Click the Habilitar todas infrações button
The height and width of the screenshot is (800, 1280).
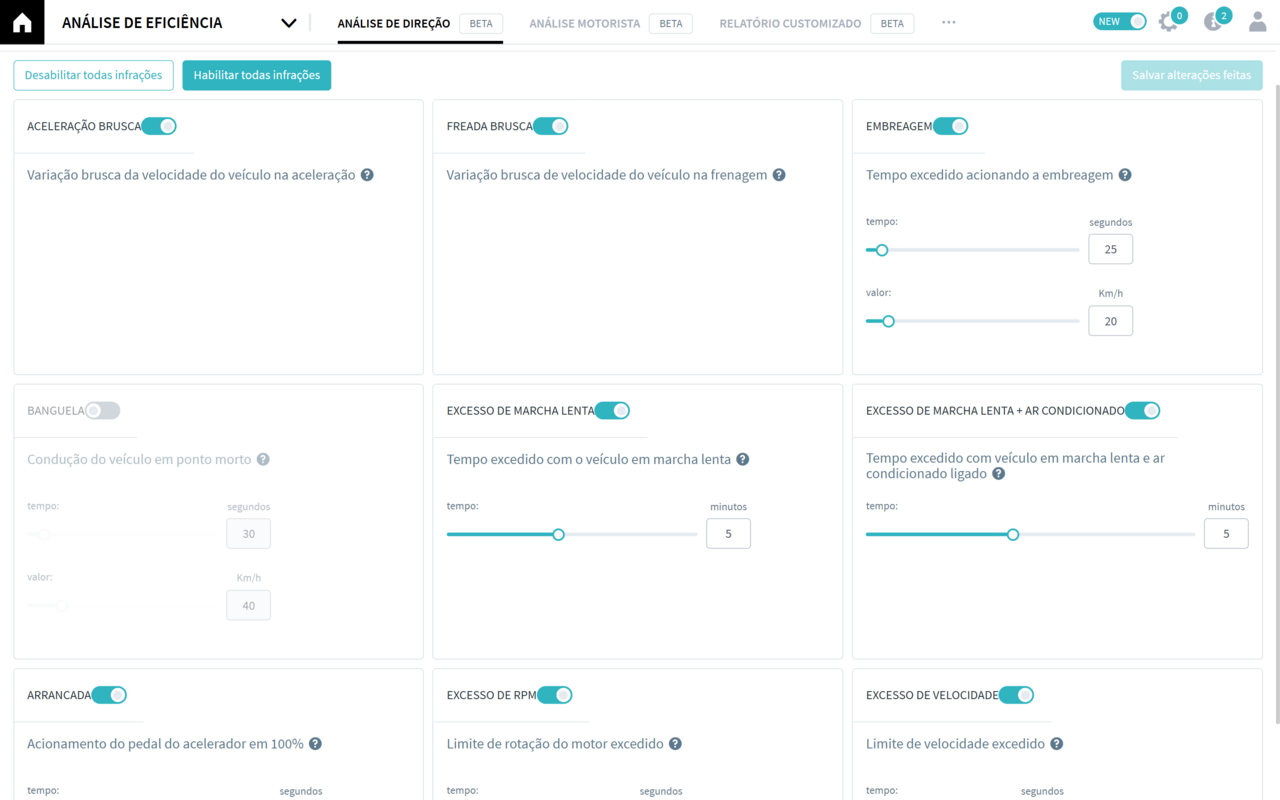256,75
